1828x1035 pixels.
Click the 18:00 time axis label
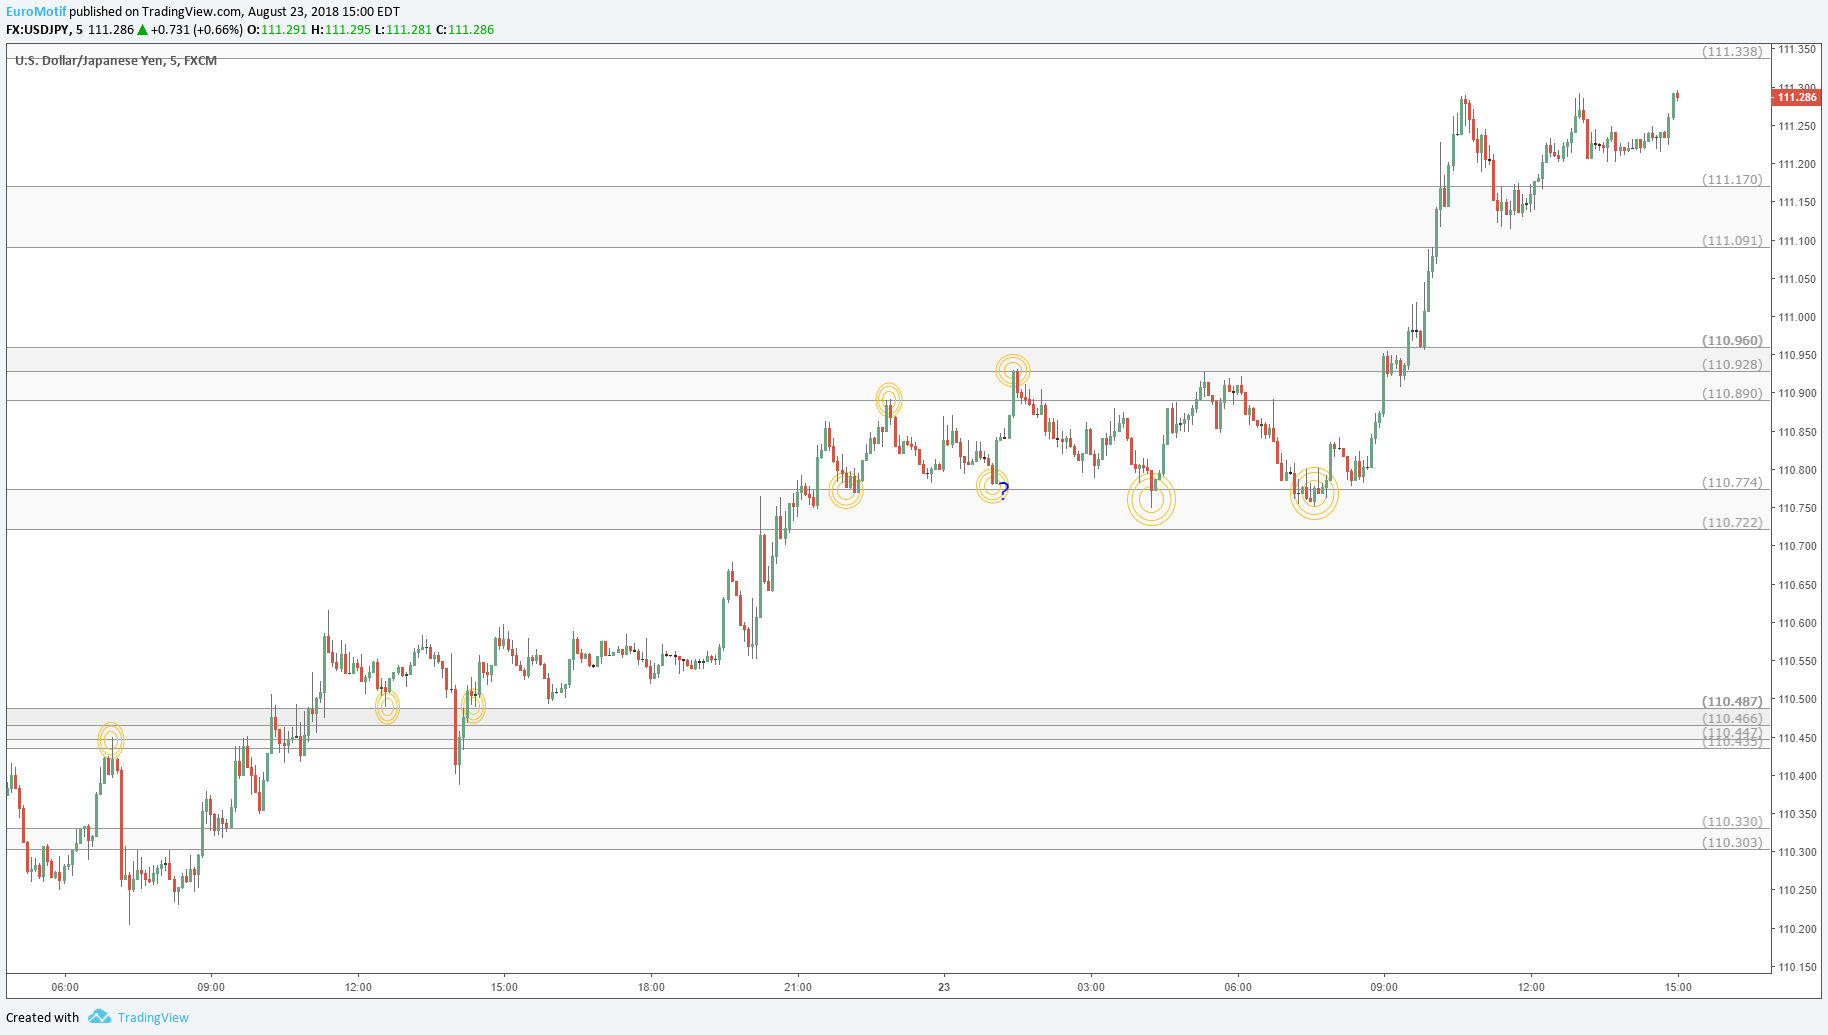pos(651,987)
